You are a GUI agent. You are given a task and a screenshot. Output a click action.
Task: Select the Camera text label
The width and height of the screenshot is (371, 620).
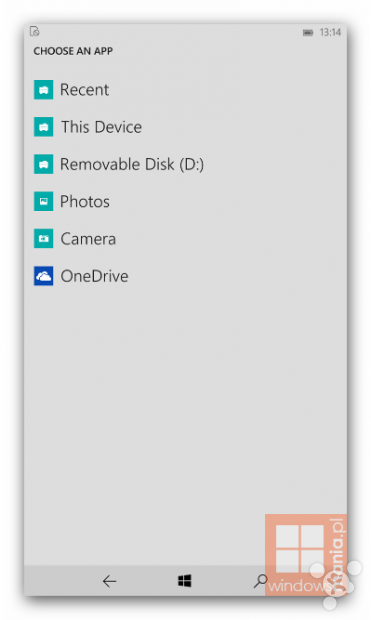(x=88, y=239)
